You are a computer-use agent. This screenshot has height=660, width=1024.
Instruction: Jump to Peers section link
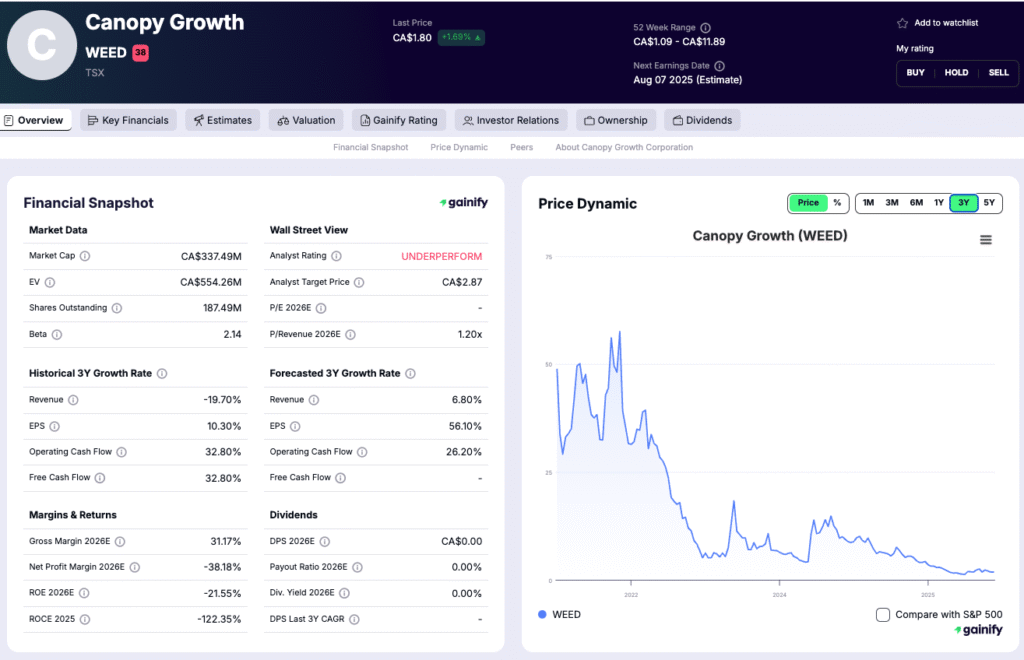tap(521, 148)
